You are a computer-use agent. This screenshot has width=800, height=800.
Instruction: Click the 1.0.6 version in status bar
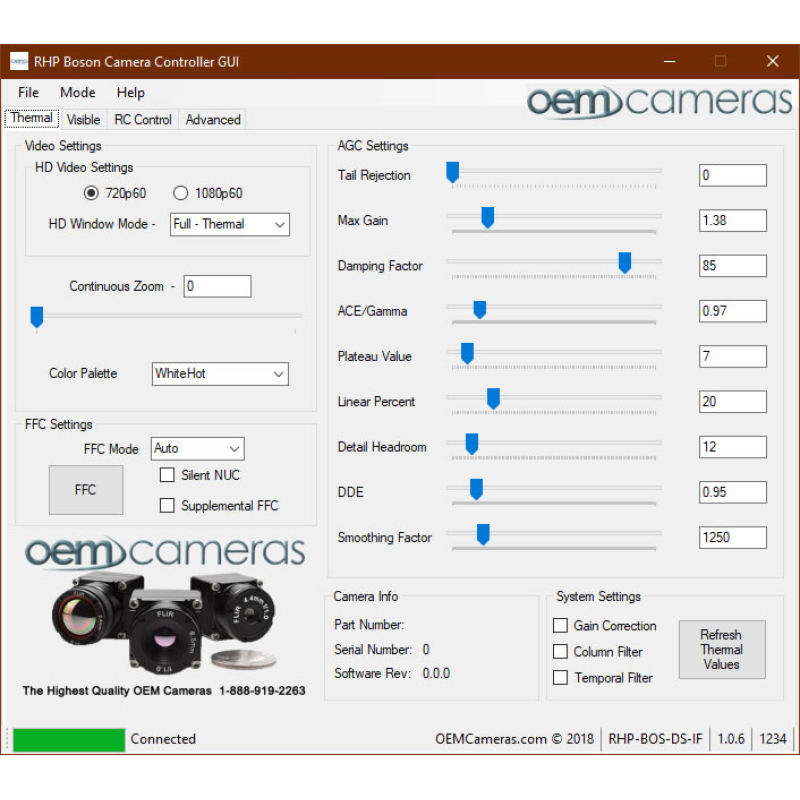tap(731, 739)
